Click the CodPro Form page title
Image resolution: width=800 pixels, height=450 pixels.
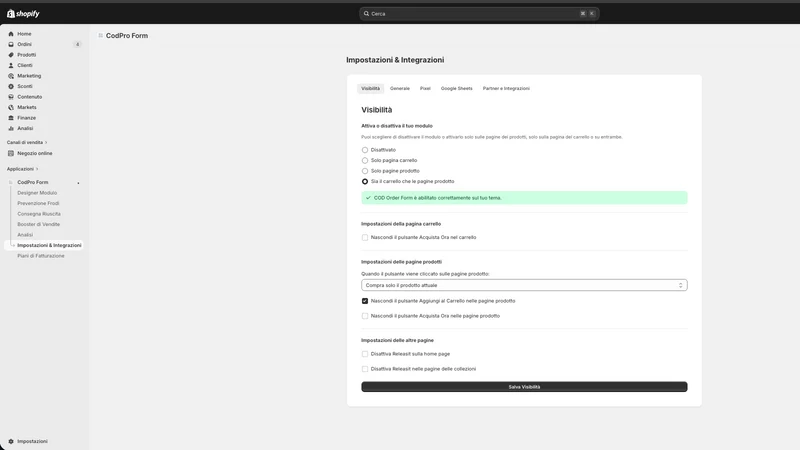127,36
